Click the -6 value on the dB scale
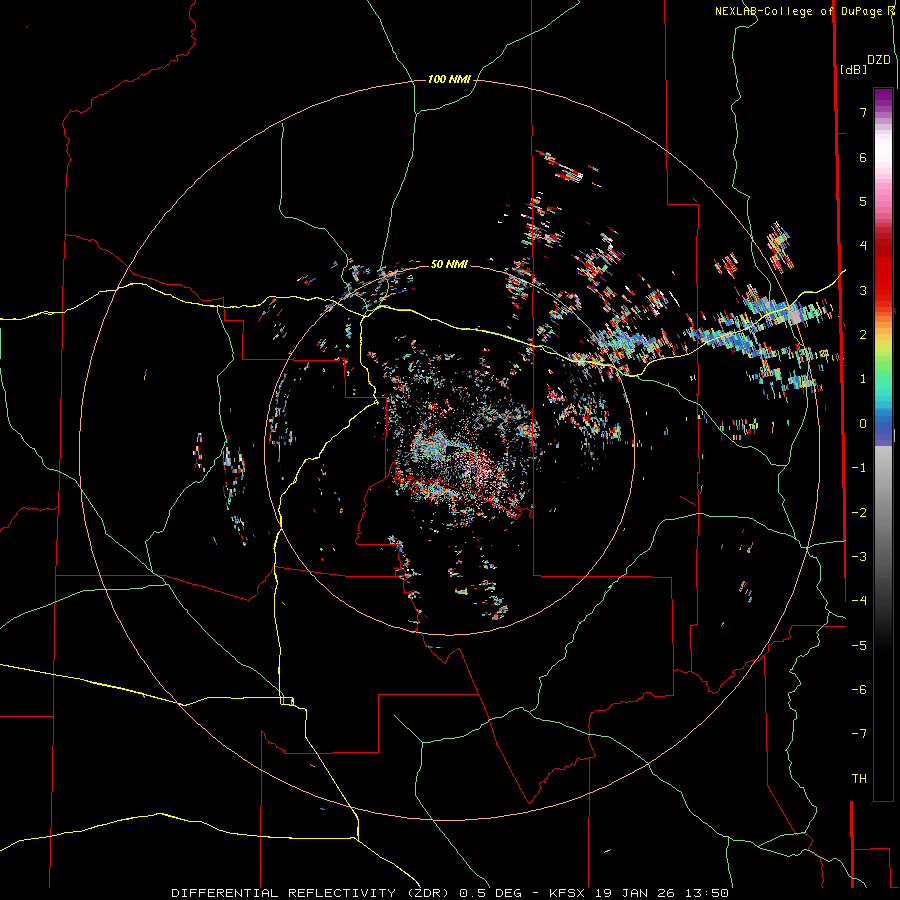Viewport: 900px width, 900px height. [859, 689]
